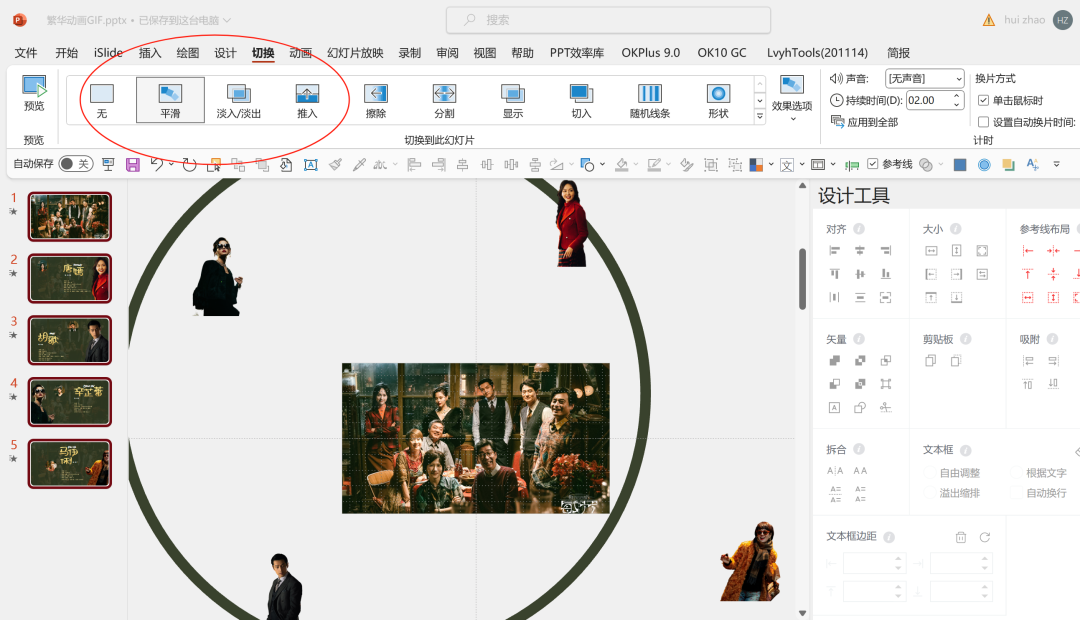Toggle the 自动保存 AutoSave switch
Viewport: 1080px width, 620px height.
click(76, 164)
